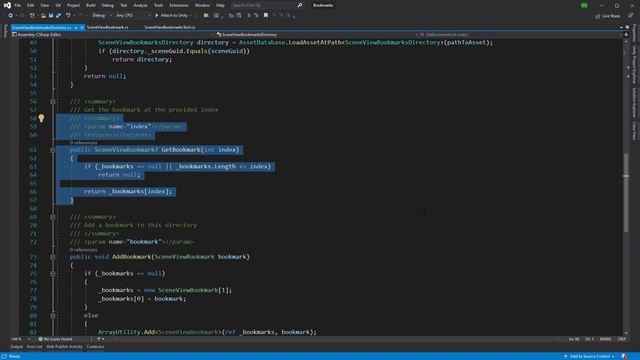The height and width of the screenshot is (360, 640).
Task: Open the Build menu
Action: (91, 5)
